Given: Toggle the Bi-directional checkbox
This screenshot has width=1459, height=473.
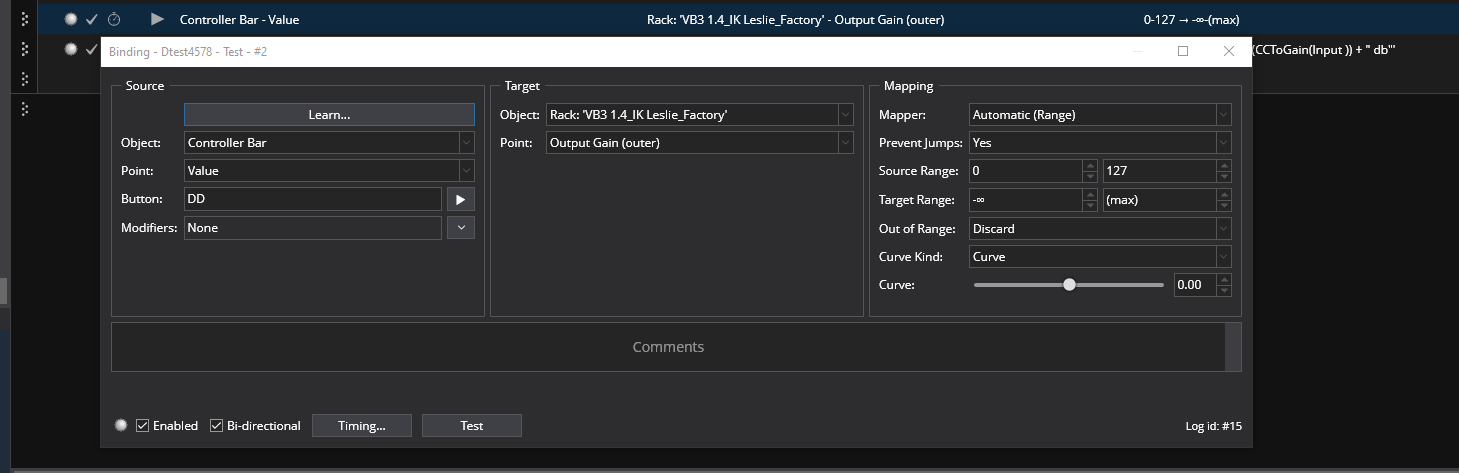Looking at the screenshot, I should tap(217, 426).
